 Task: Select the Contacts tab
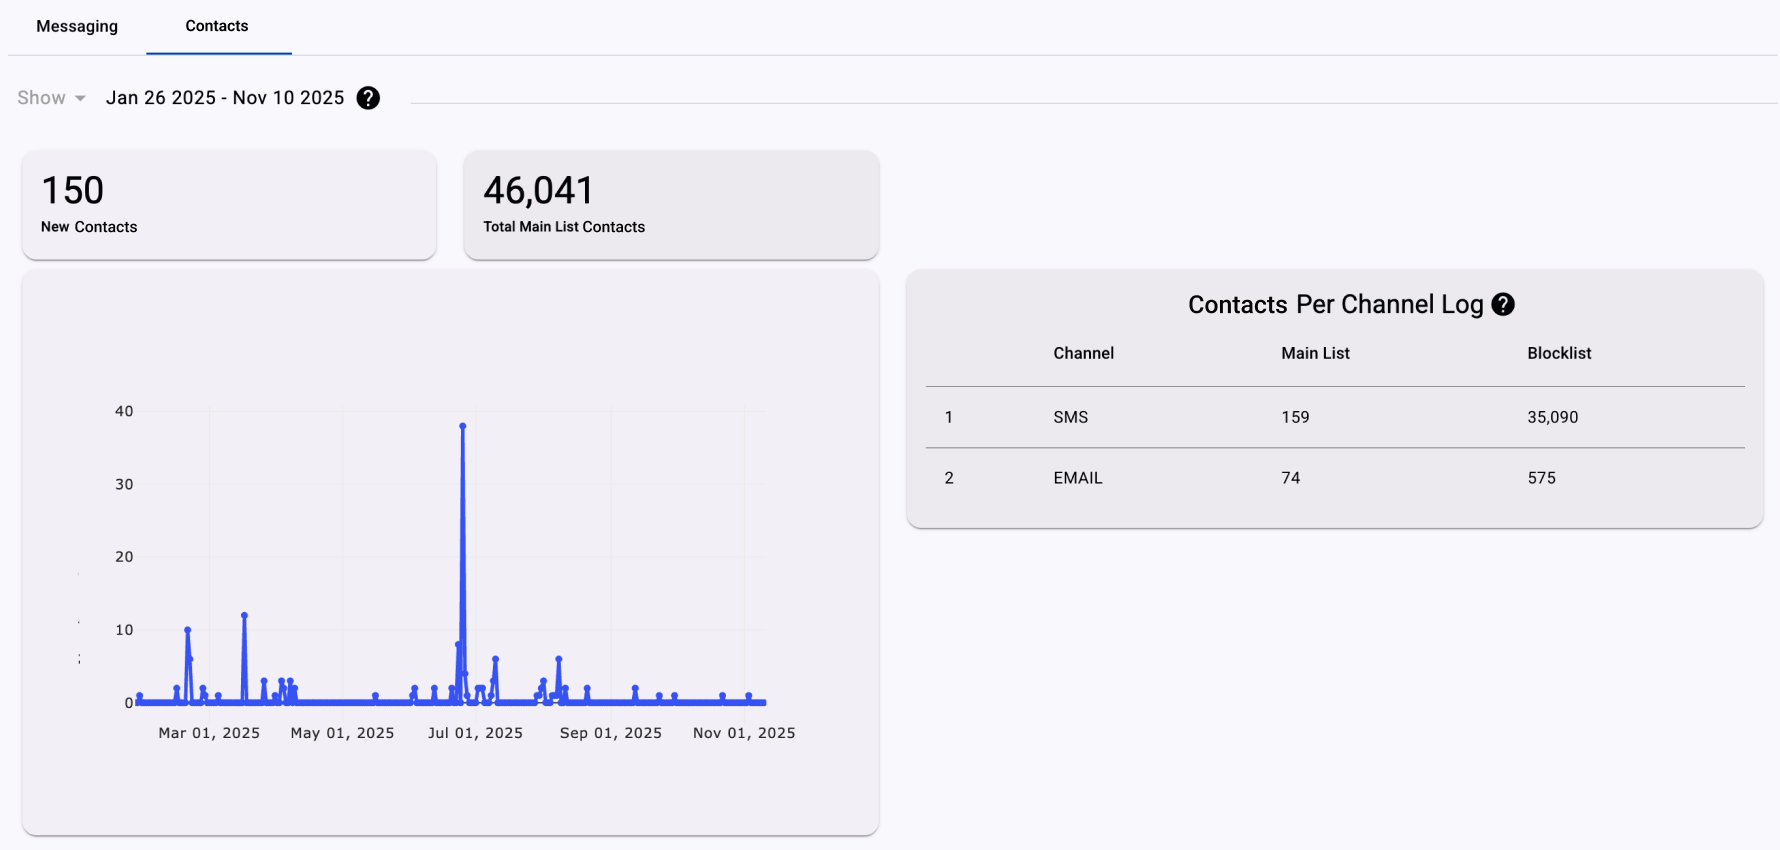[x=217, y=26]
